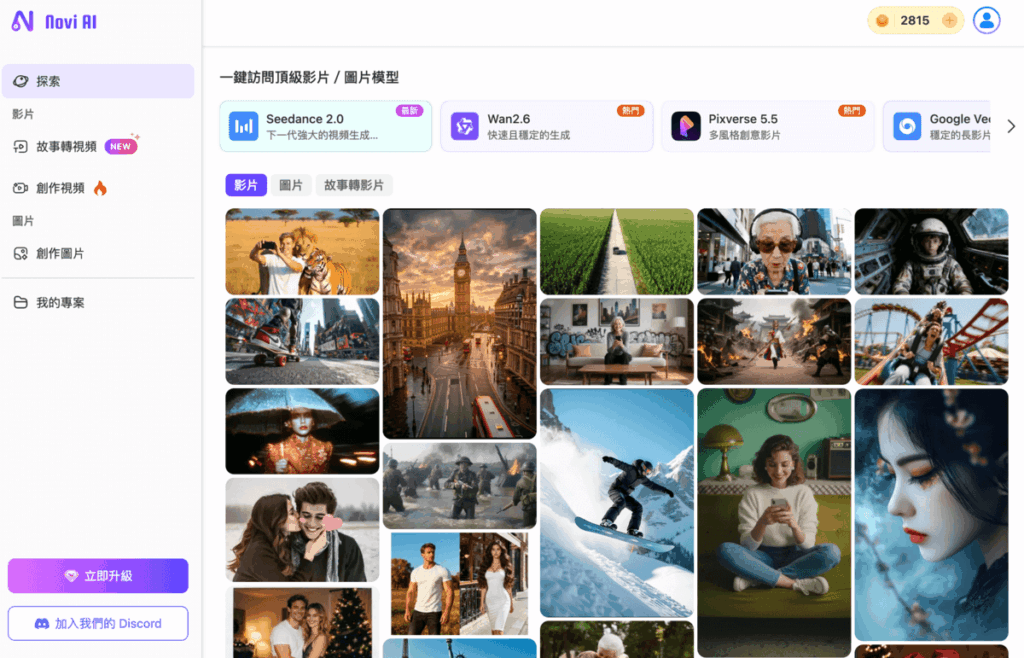The width and height of the screenshot is (1024, 658).
Task: Open the user profile avatar
Action: pyautogui.click(x=986, y=20)
